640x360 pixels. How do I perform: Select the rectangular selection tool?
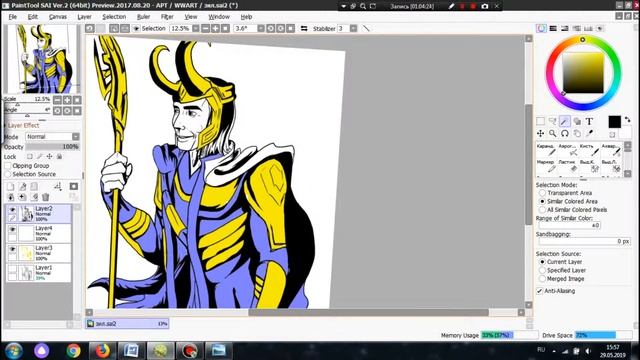click(x=540, y=121)
